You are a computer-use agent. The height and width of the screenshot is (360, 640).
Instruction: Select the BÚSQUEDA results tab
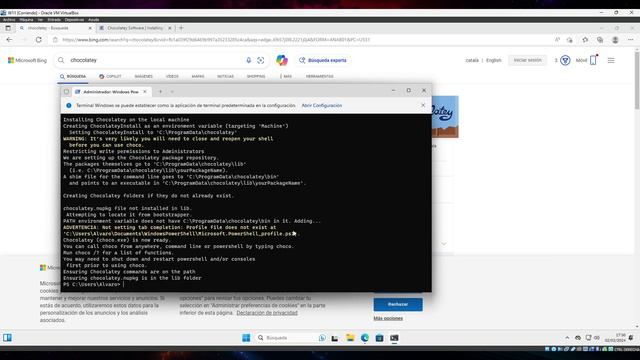(73, 76)
